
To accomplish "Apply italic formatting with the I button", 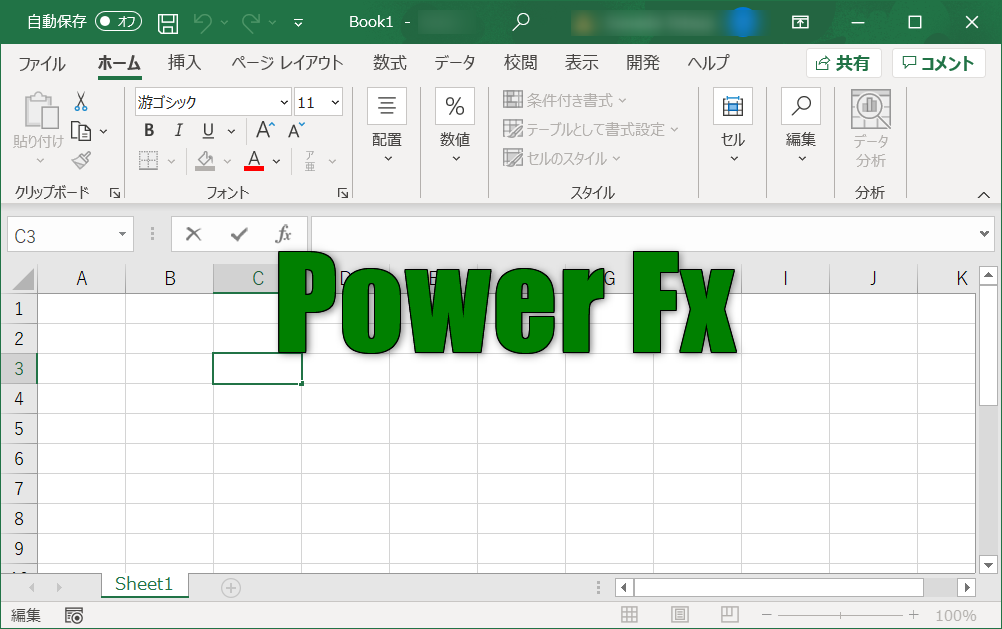I will point(178,131).
